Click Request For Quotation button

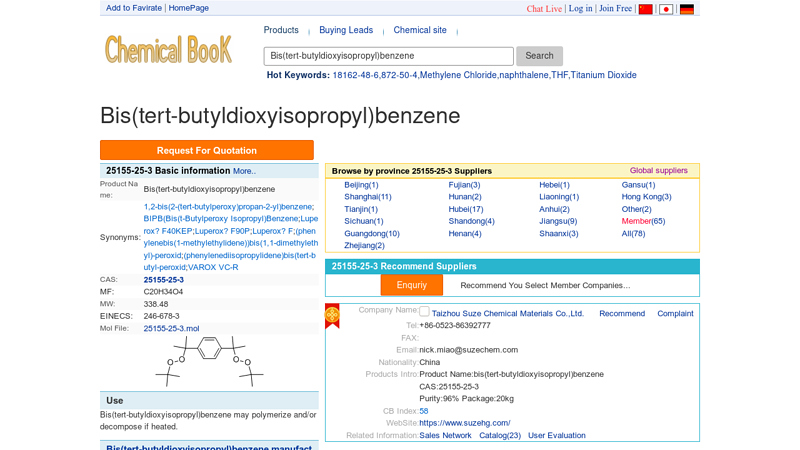[x=207, y=151]
